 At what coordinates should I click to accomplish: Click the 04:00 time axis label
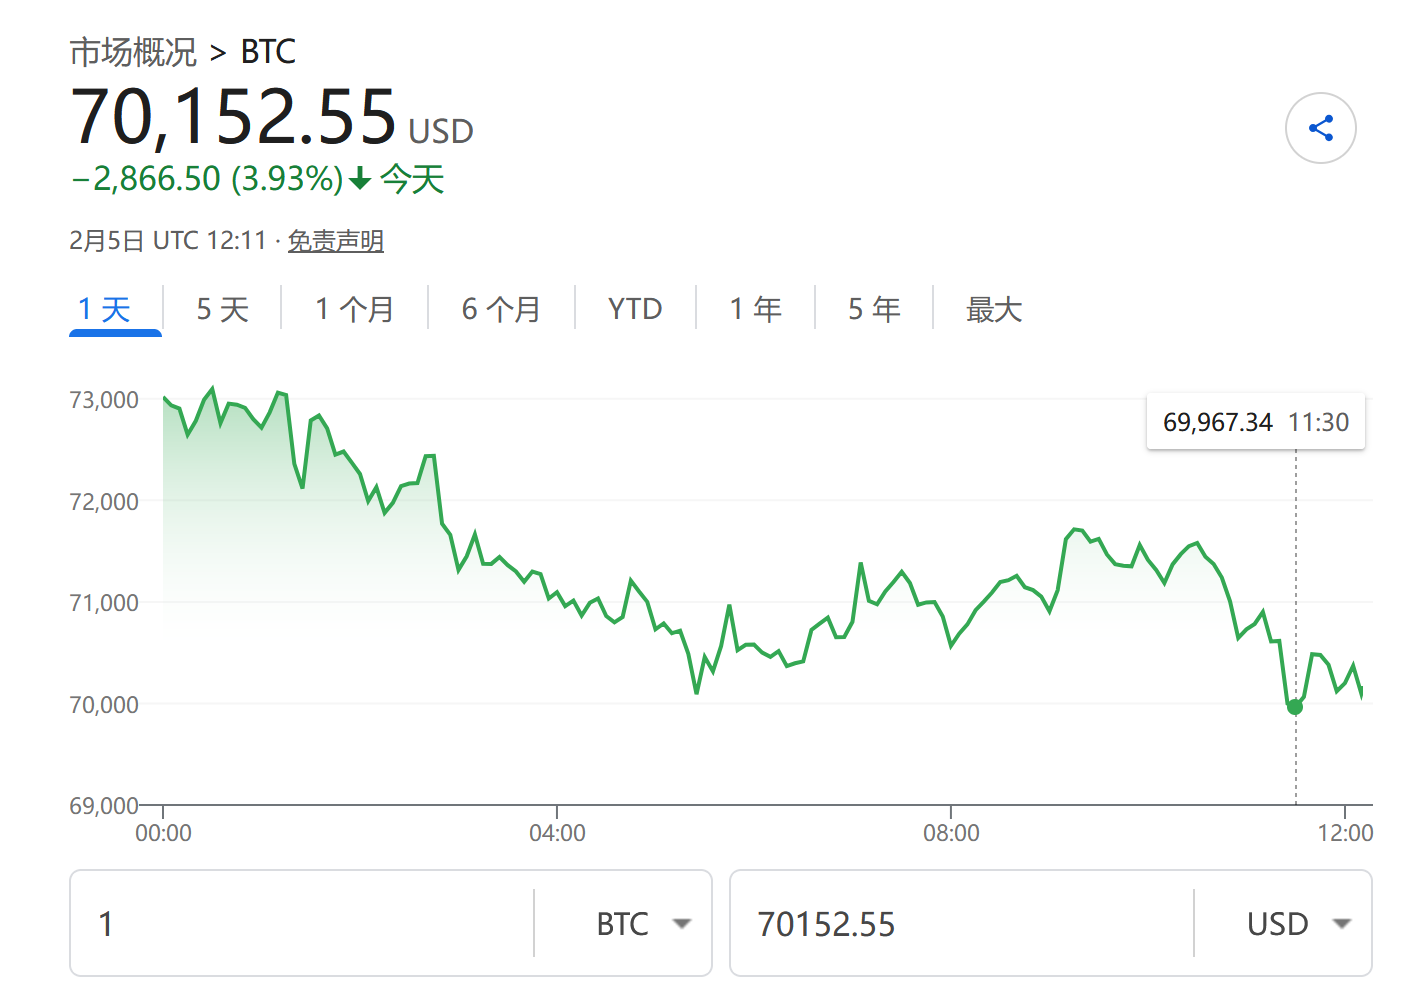click(x=557, y=833)
